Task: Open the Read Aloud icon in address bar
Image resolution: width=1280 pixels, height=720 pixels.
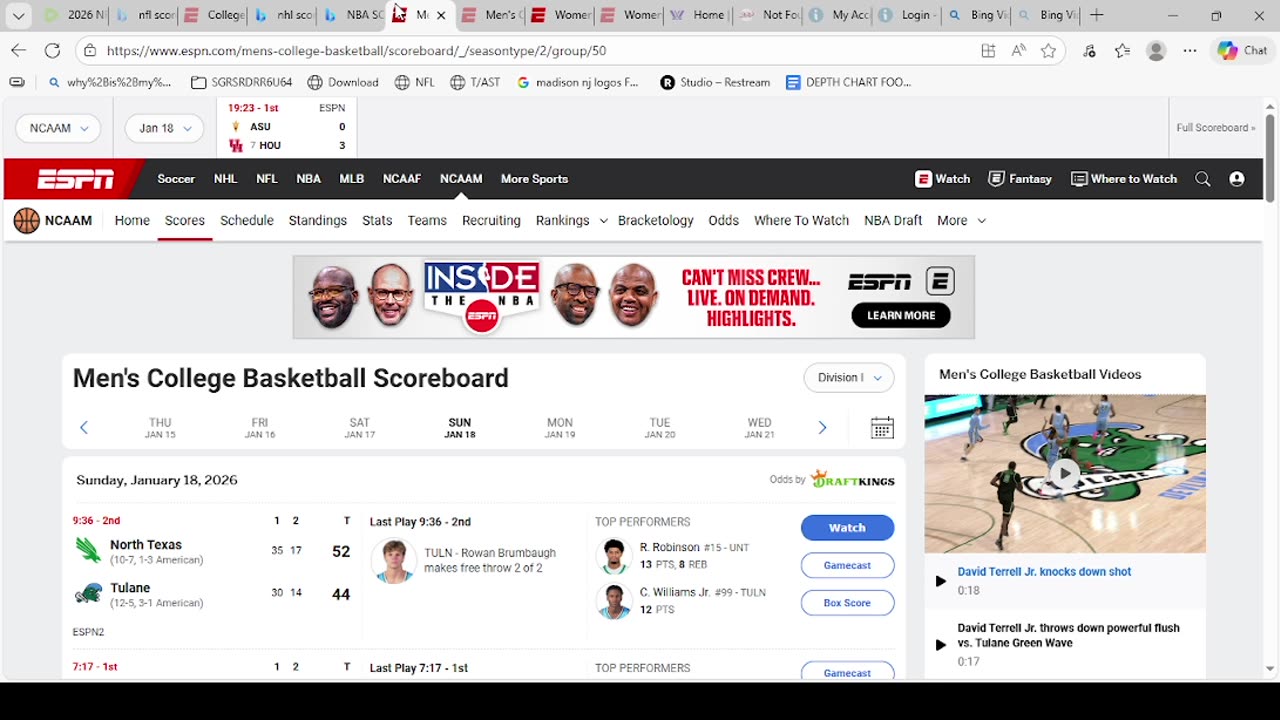Action: pyautogui.click(x=1018, y=50)
